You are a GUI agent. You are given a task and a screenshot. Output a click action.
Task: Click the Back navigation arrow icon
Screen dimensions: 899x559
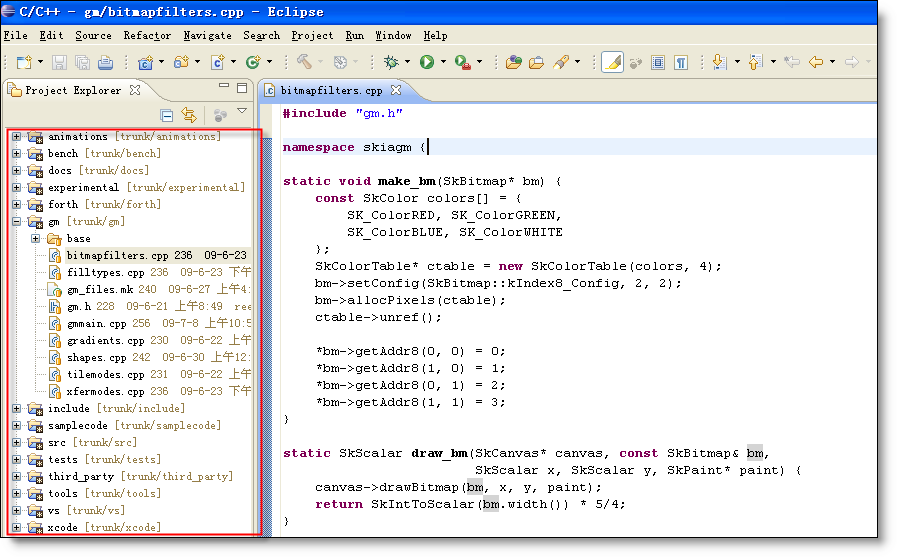[816, 62]
